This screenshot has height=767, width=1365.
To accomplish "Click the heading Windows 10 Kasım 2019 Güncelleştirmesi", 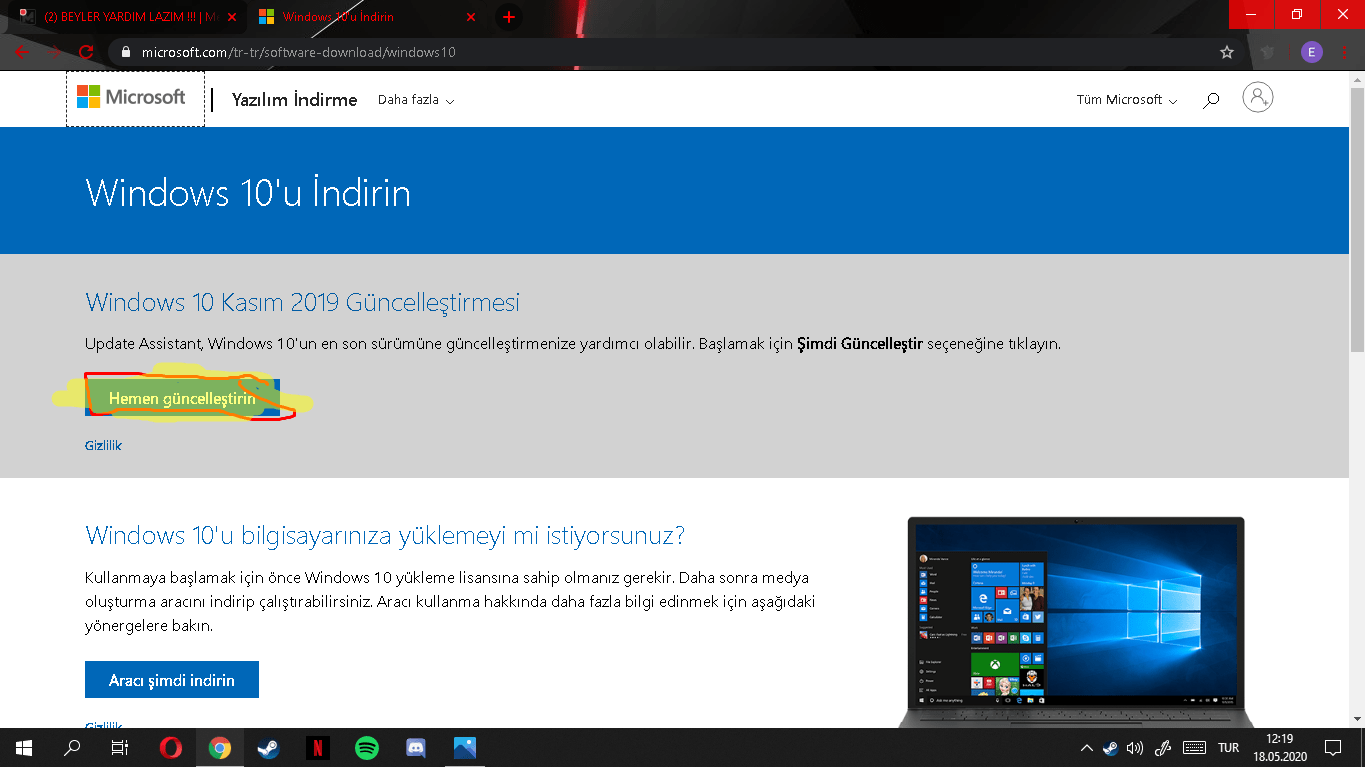I will click(x=302, y=302).
